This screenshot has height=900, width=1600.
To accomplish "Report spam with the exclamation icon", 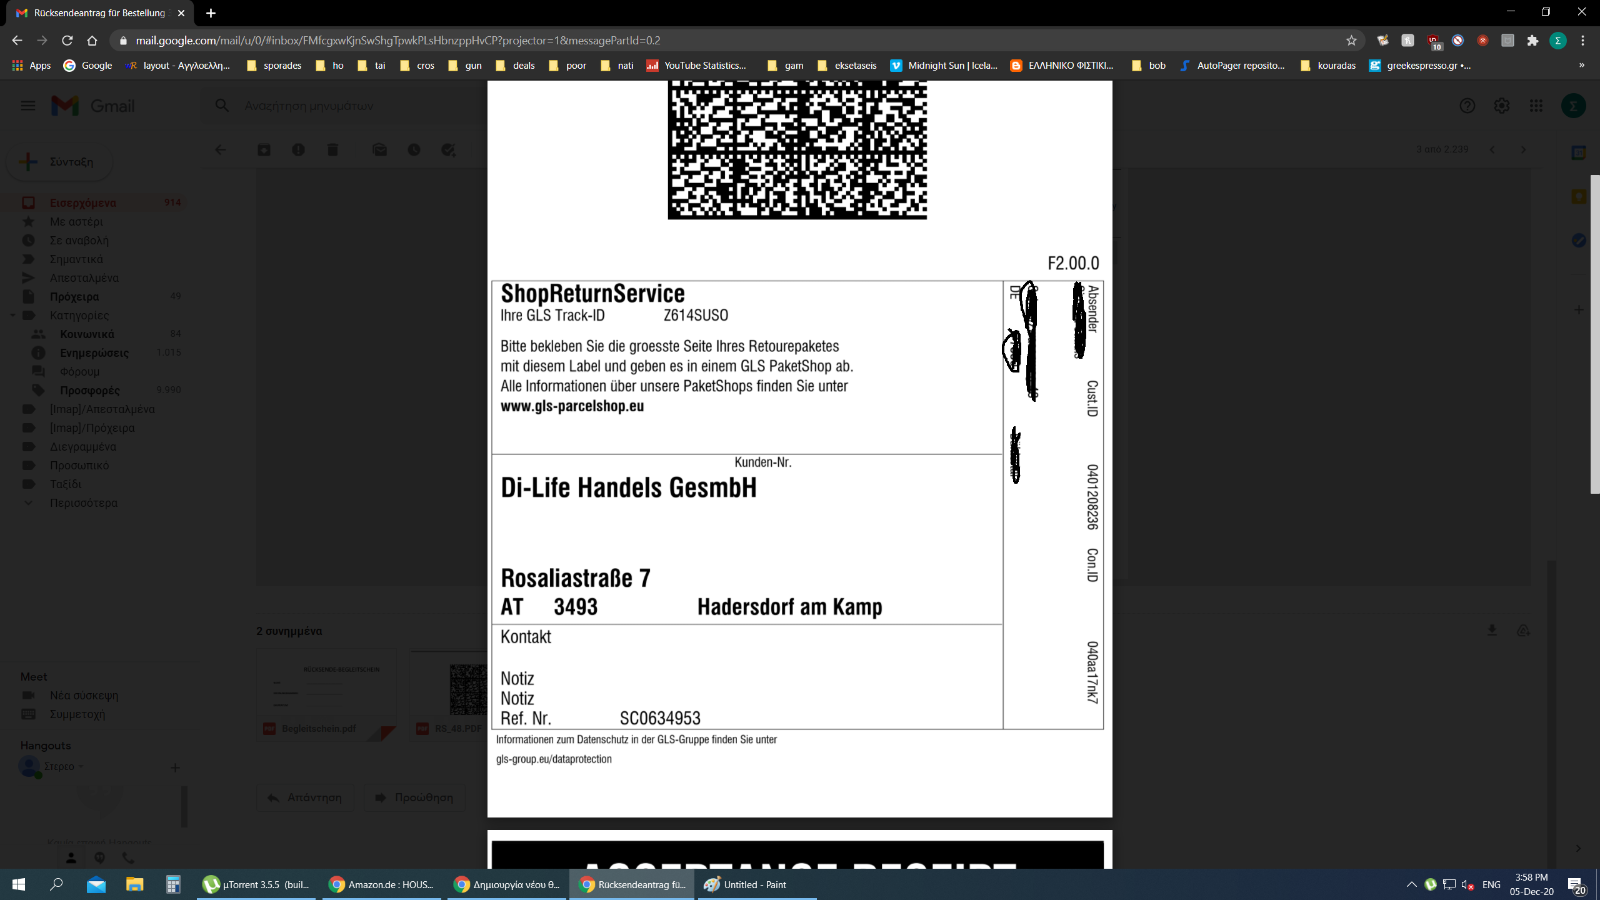I will coord(298,149).
